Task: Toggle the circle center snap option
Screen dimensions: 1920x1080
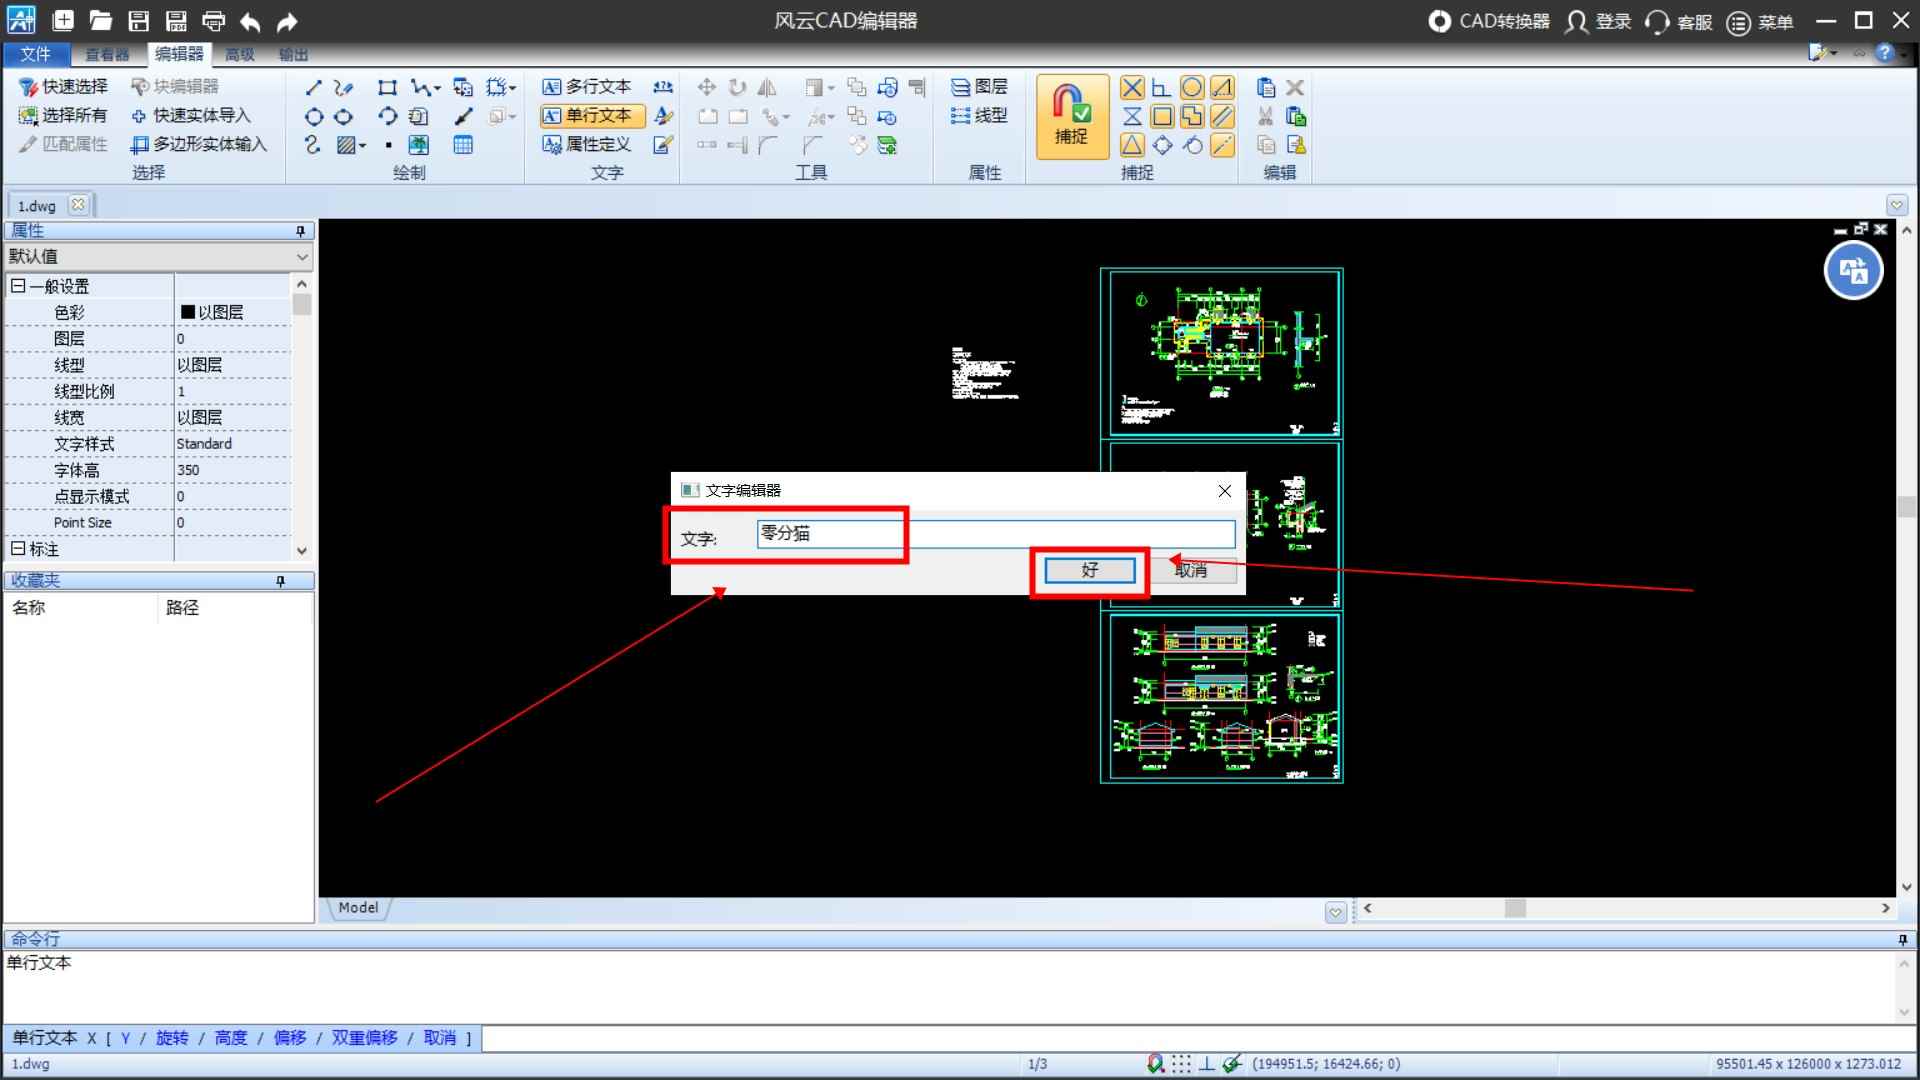Action: 1192,88
